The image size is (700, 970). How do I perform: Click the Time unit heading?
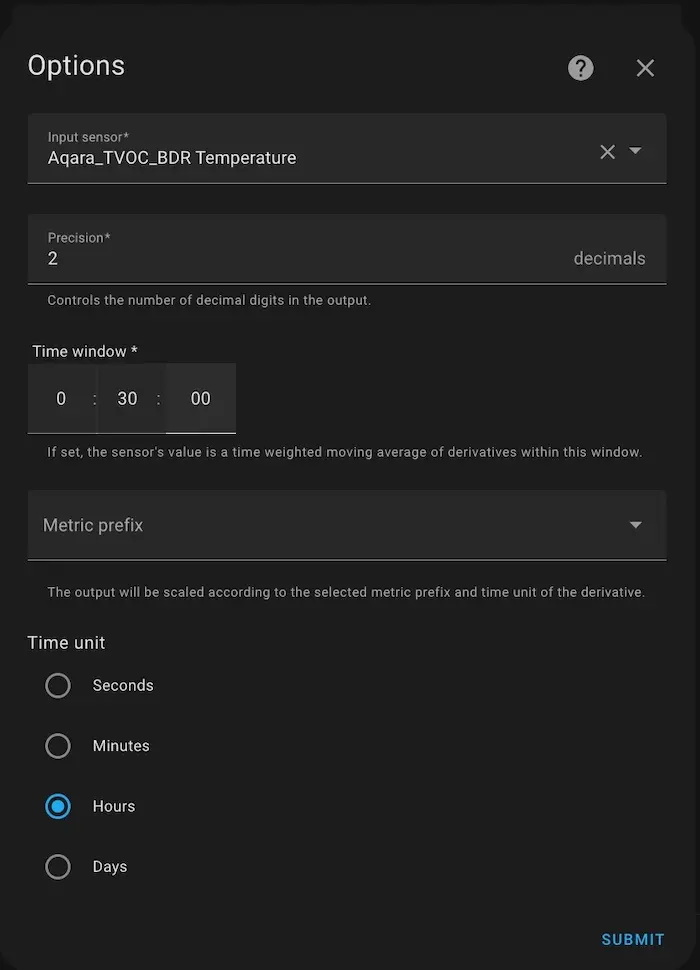coord(66,642)
